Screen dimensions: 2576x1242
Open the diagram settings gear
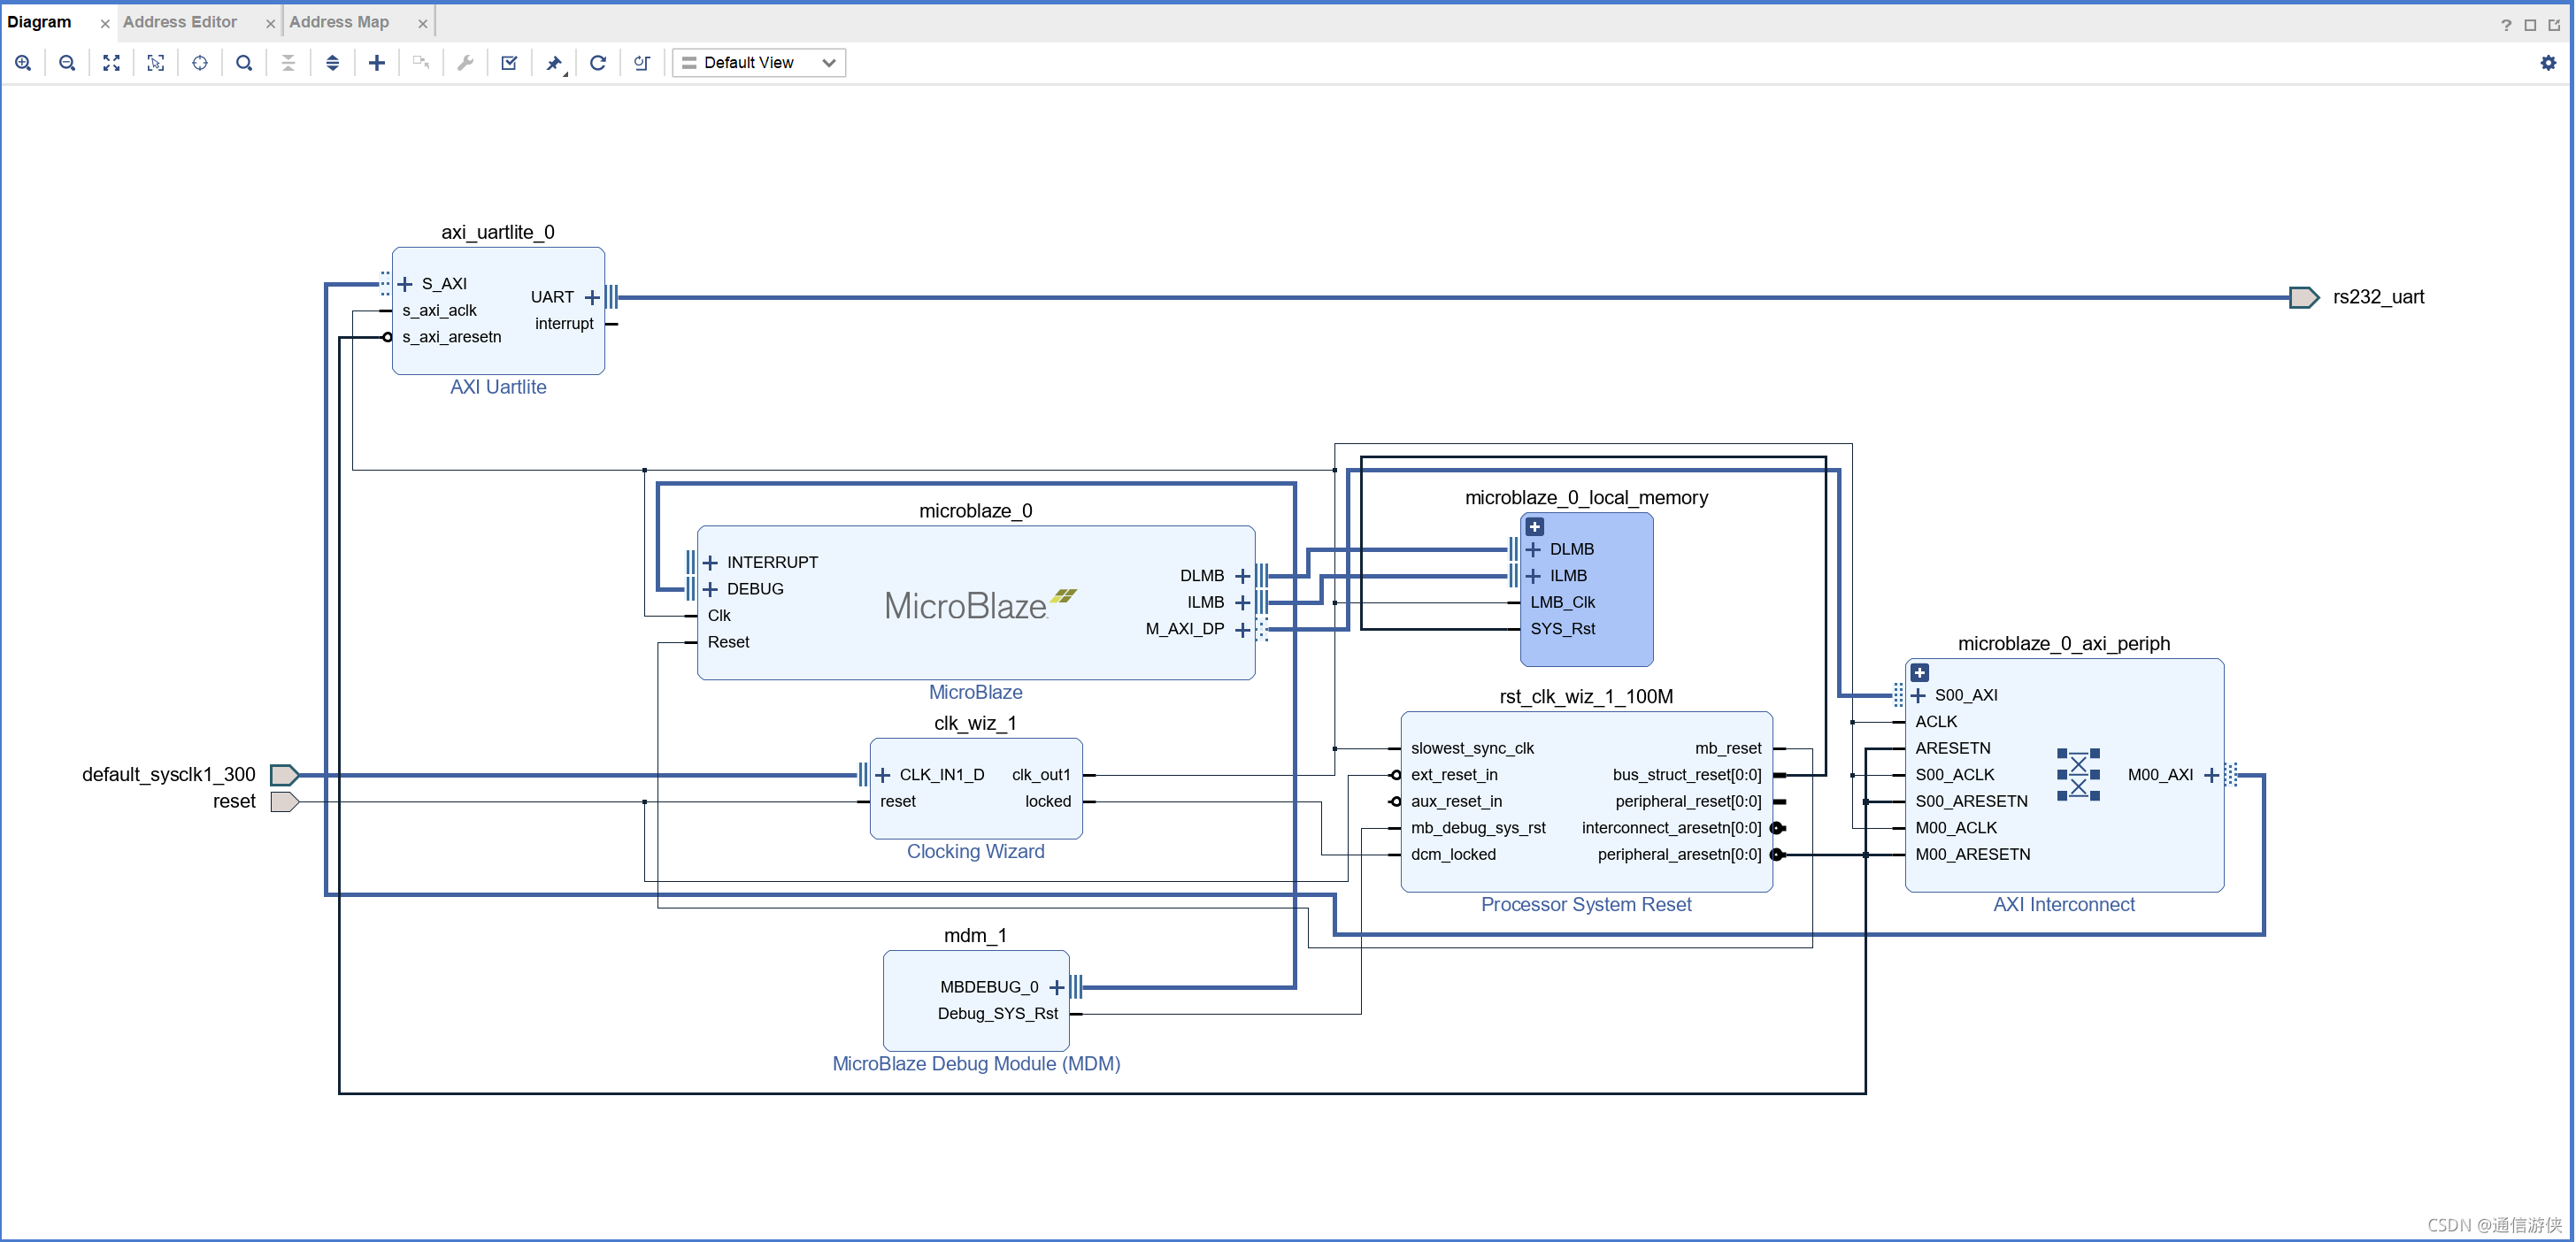pos(2548,63)
